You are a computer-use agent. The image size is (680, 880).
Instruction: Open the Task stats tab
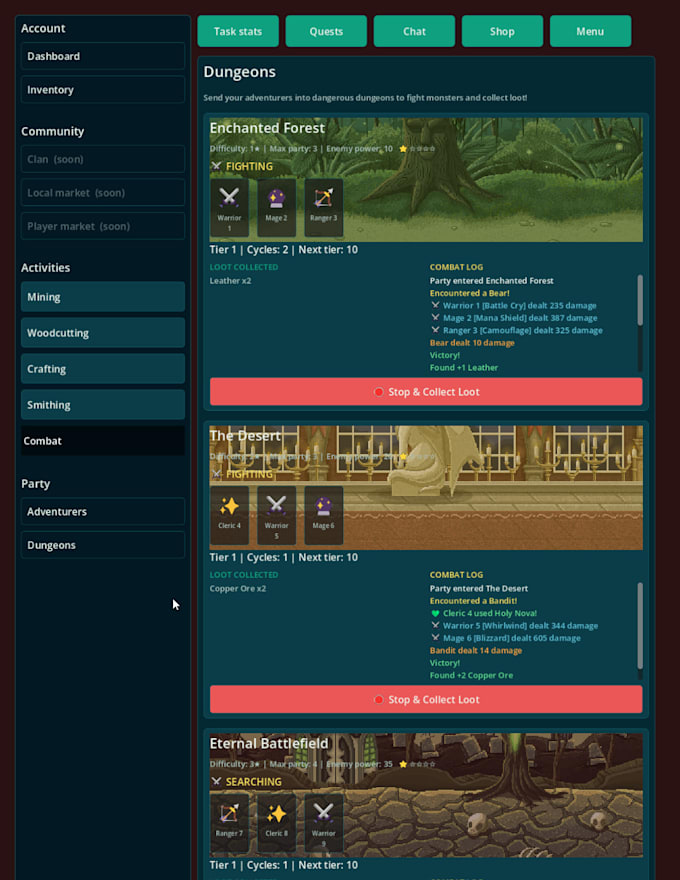pos(238,31)
